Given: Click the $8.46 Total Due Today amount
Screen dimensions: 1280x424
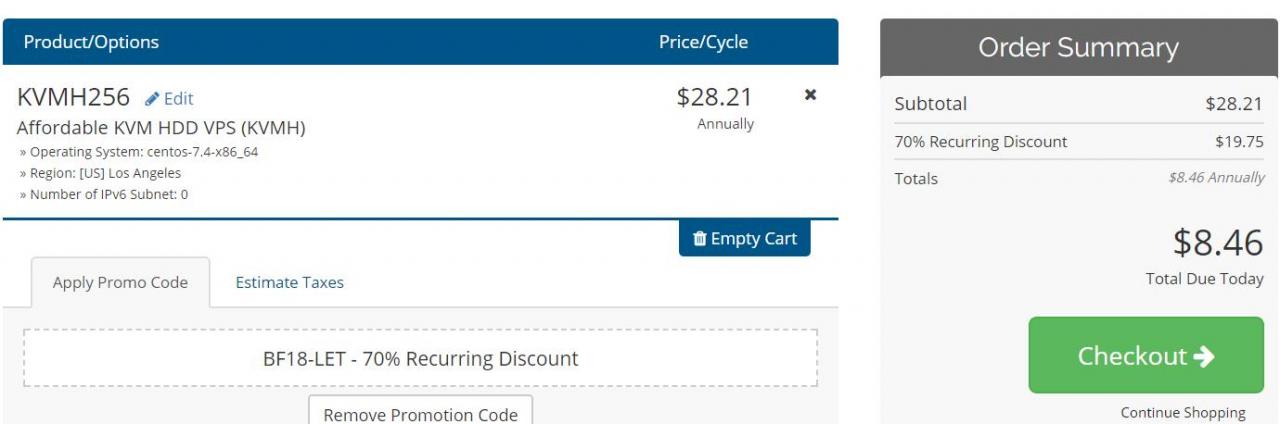Looking at the screenshot, I should click(x=1217, y=243).
